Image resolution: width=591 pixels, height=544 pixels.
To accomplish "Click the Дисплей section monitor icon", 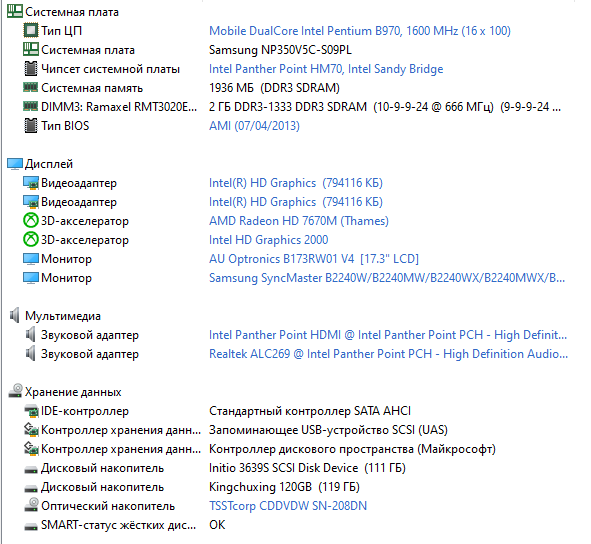I will click(15, 164).
